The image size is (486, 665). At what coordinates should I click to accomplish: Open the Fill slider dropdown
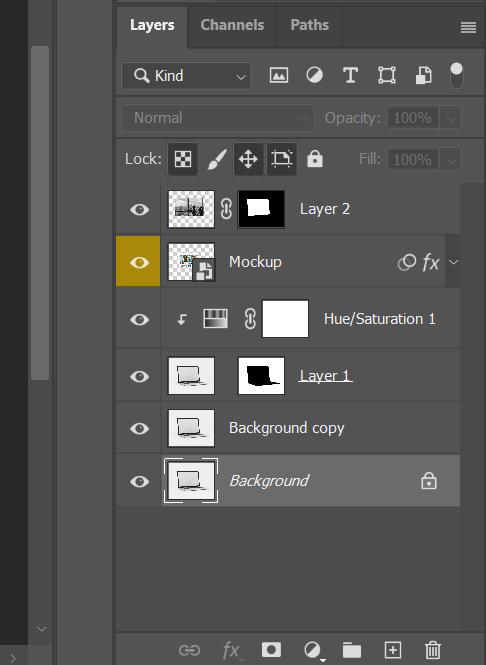[x=451, y=160]
